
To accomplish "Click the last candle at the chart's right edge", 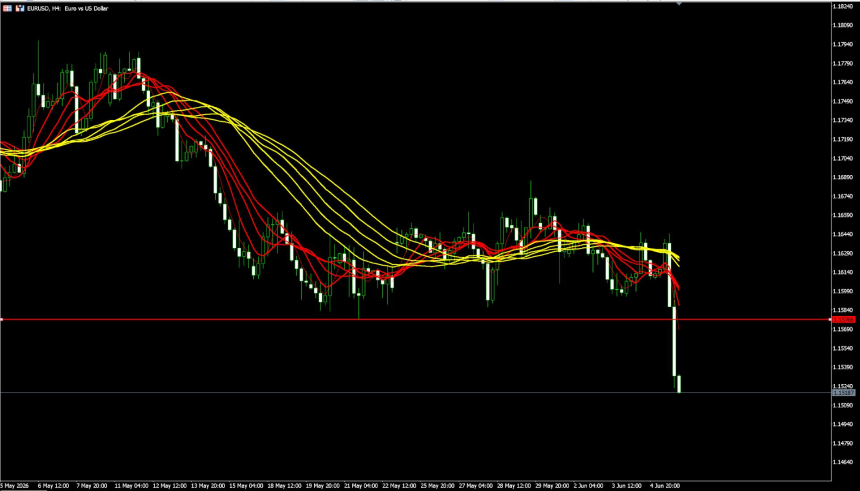I will pyautogui.click(x=679, y=384).
